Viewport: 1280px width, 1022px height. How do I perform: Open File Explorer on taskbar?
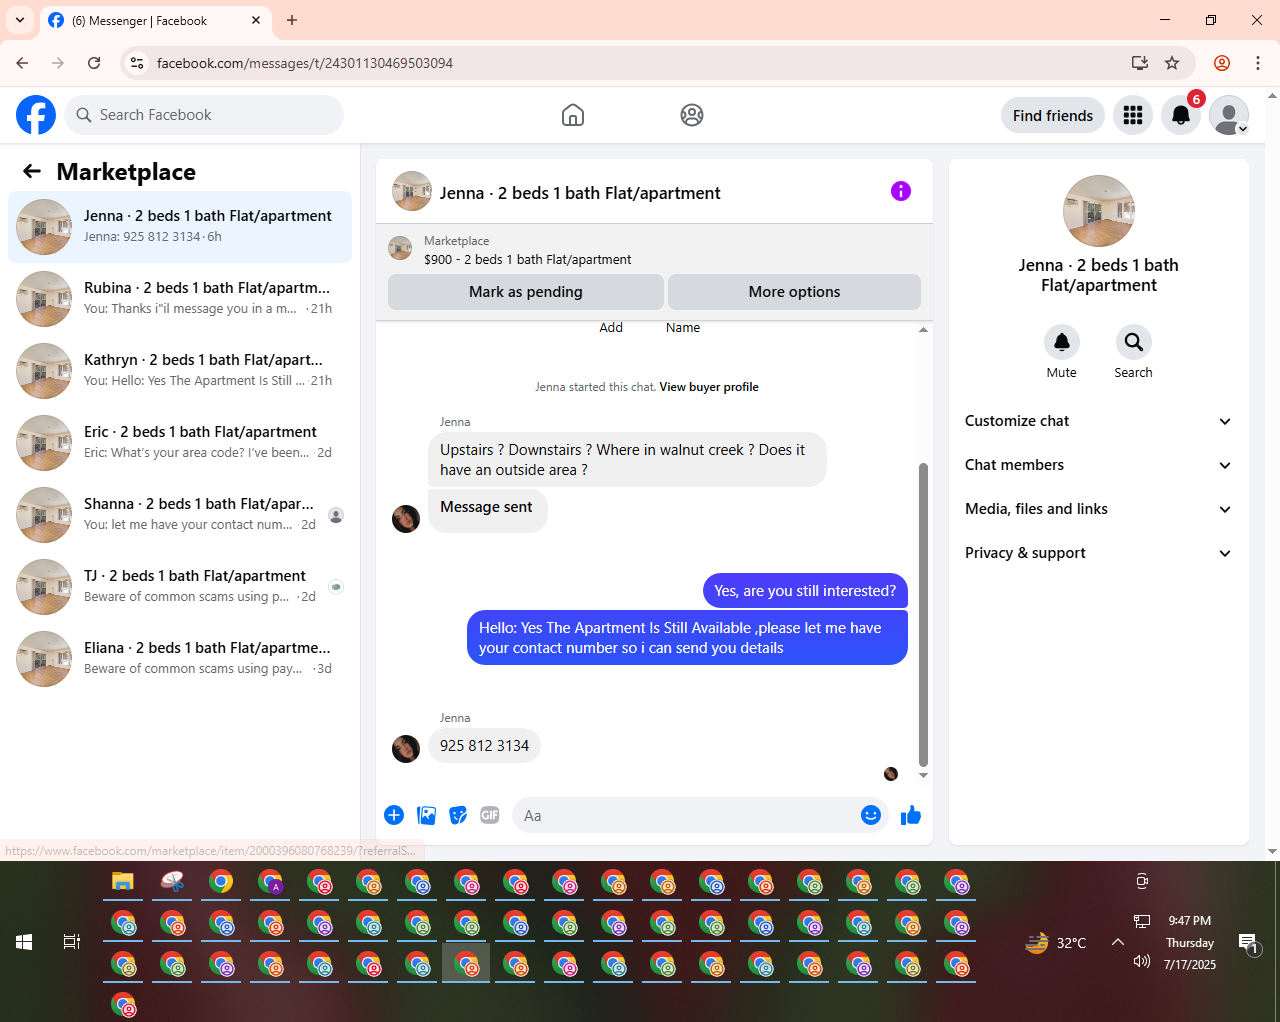pos(123,881)
